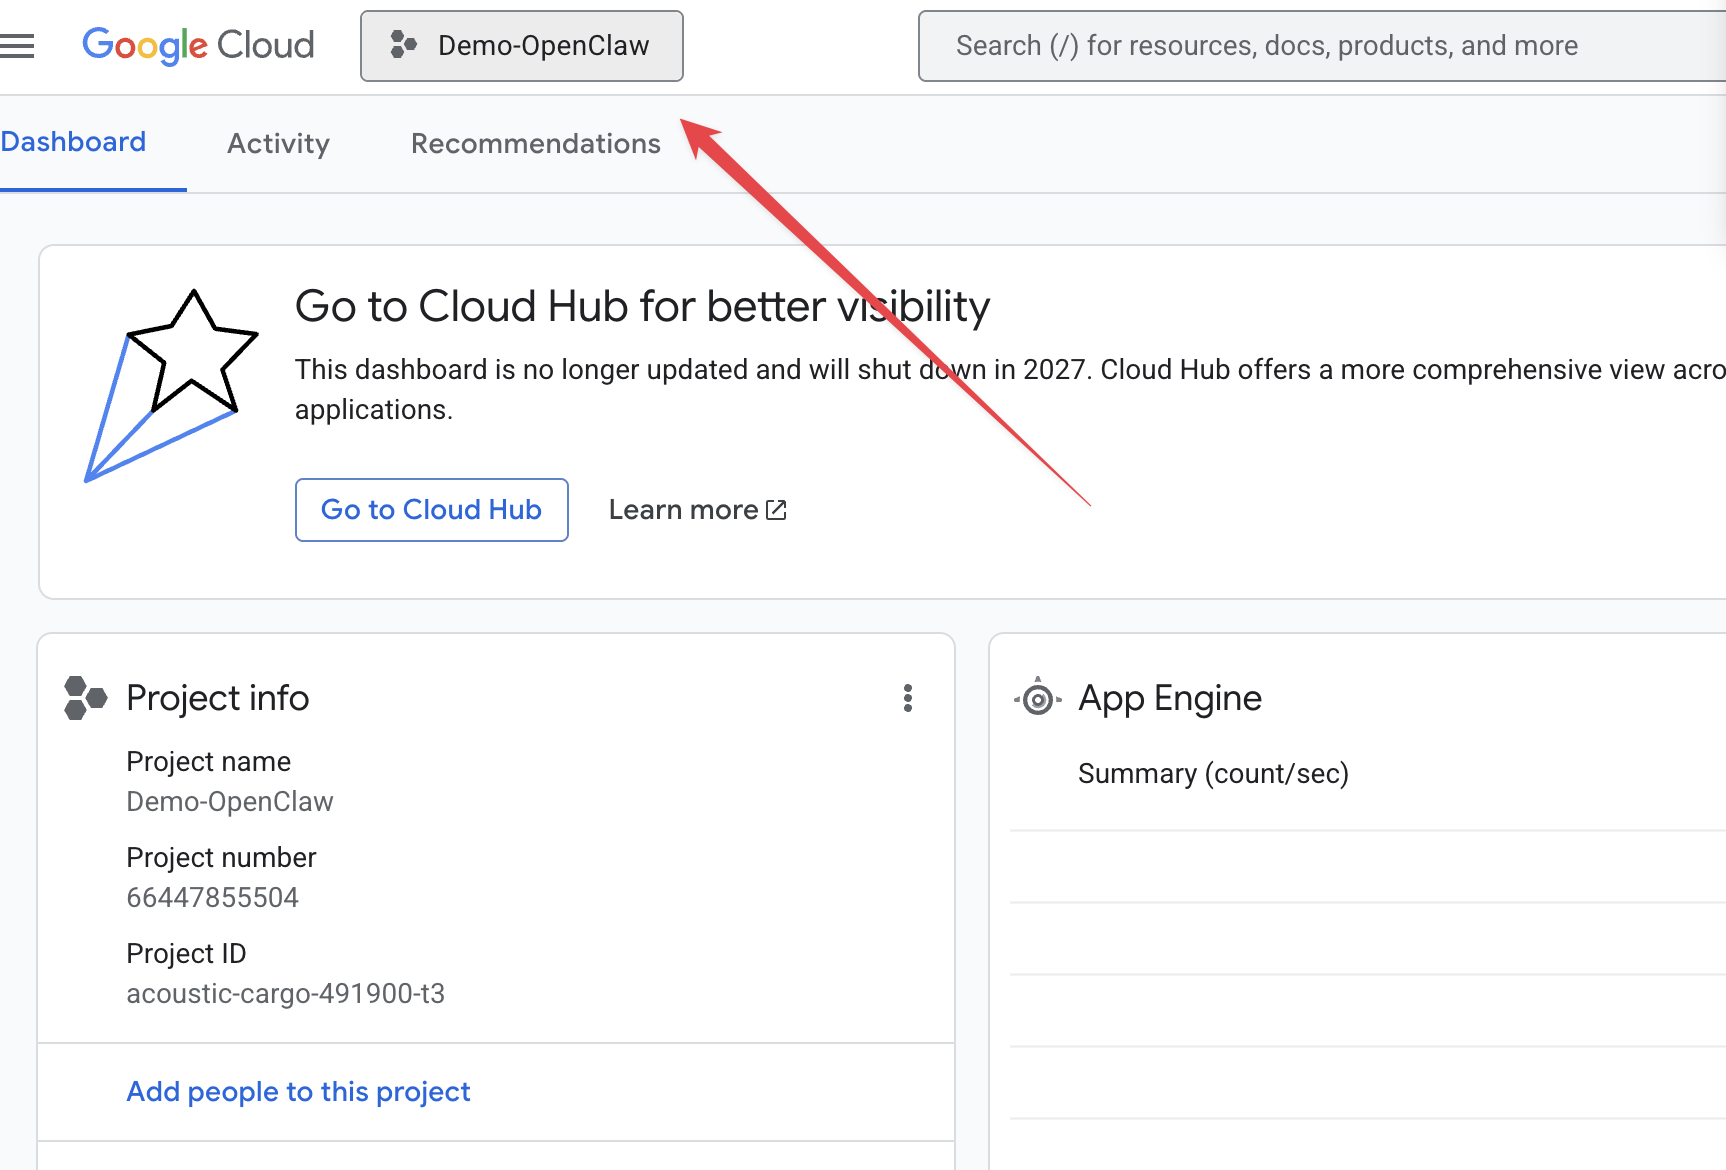This screenshot has height=1170, width=1726.
Task: Open the Recommendations tab
Action: (534, 144)
